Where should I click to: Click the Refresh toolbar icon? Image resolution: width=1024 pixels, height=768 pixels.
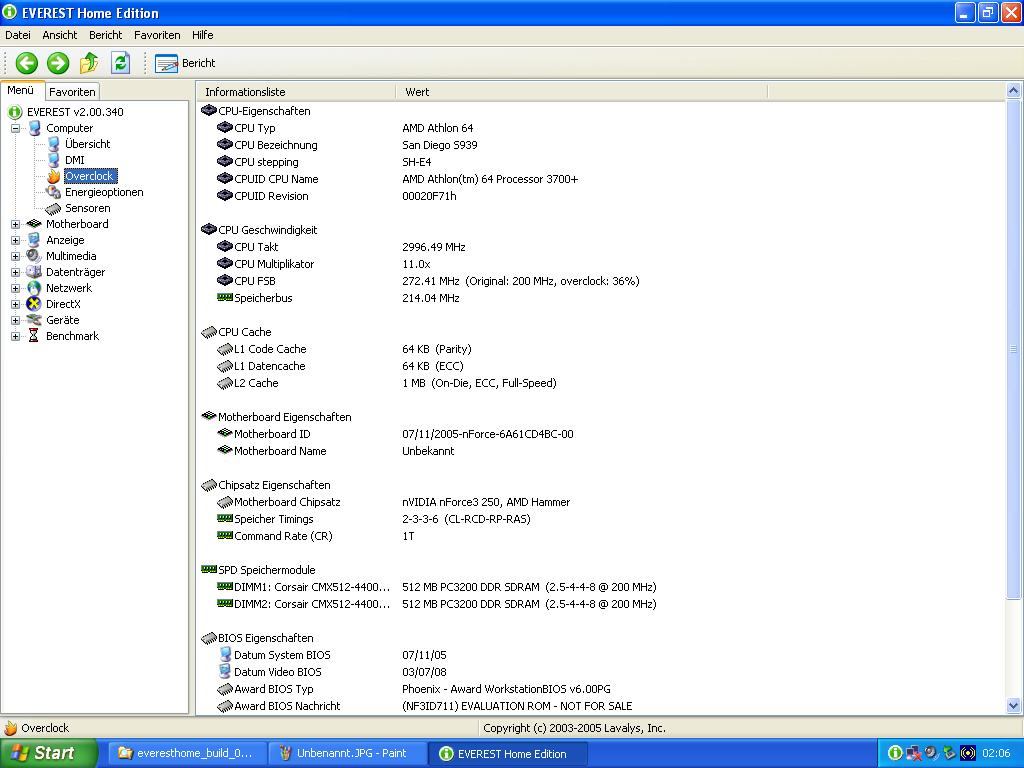(120, 63)
